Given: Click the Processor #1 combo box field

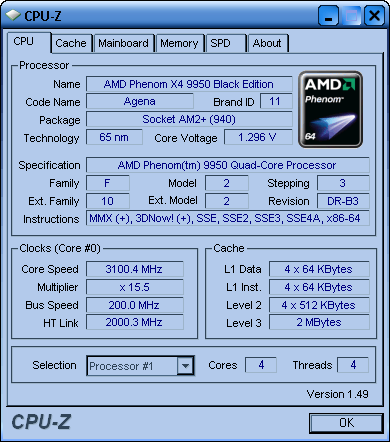Looking at the screenshot, I should (x=140, y=366).
